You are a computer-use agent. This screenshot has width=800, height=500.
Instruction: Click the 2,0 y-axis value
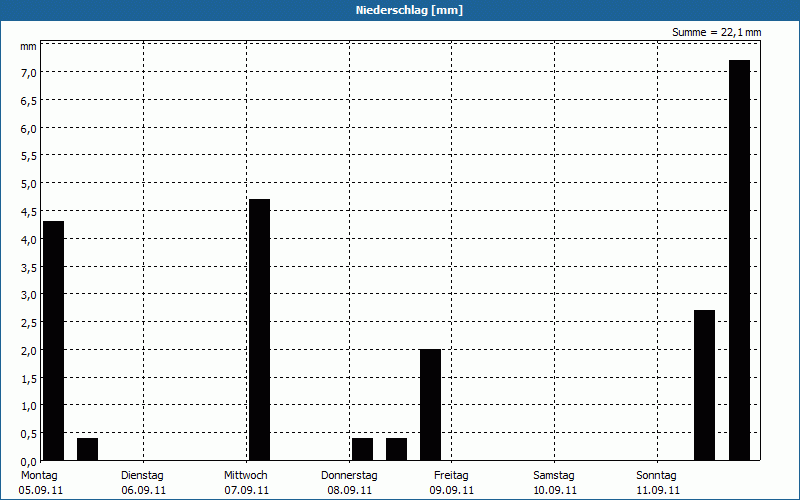click(29, 351)
